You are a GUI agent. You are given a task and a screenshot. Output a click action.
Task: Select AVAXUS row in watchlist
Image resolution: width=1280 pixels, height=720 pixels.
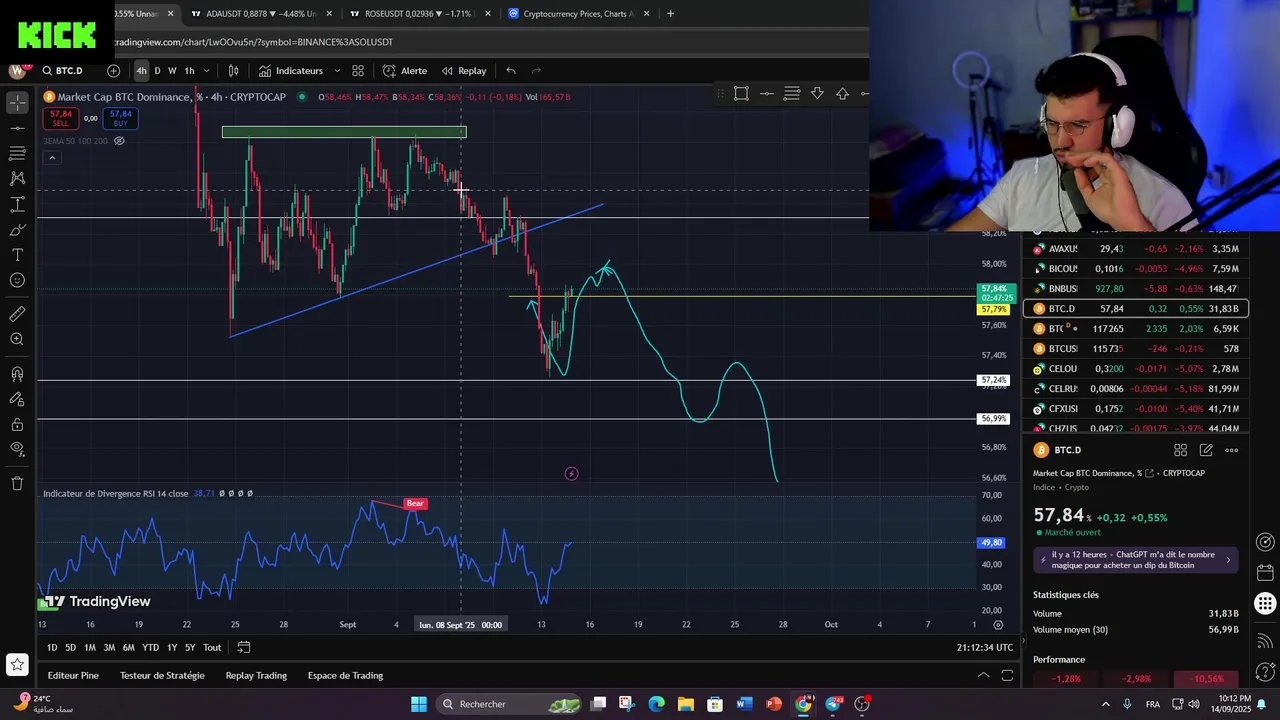click(1136, 249)
